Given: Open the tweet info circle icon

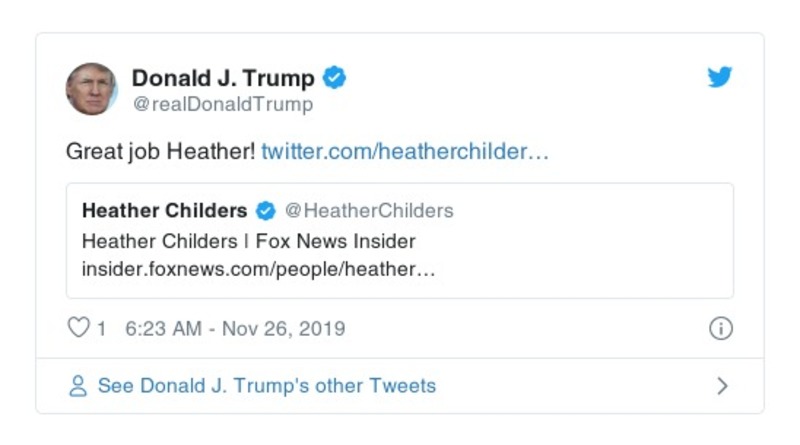Looking at the screenshot, I should pos(720,329).
